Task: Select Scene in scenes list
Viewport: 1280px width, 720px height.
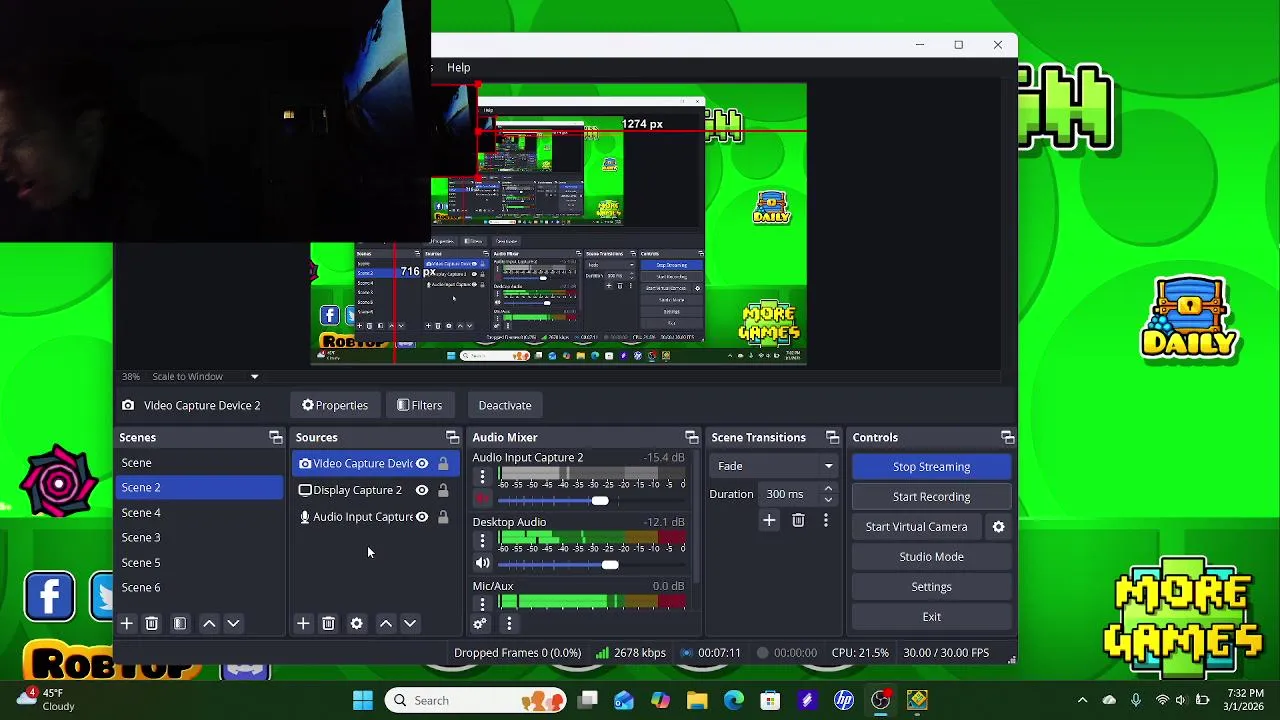Action: click(x=199, y=463)
